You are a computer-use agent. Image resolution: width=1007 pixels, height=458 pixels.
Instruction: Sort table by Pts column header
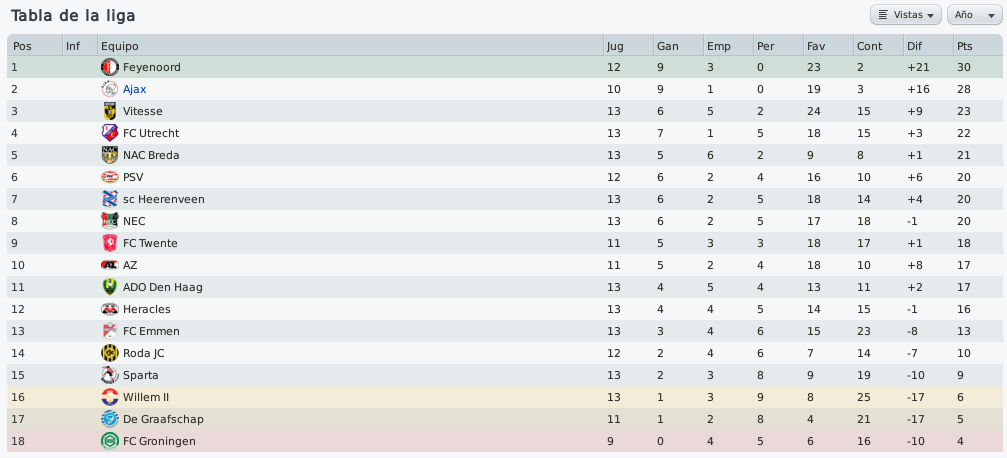(977, 46)
